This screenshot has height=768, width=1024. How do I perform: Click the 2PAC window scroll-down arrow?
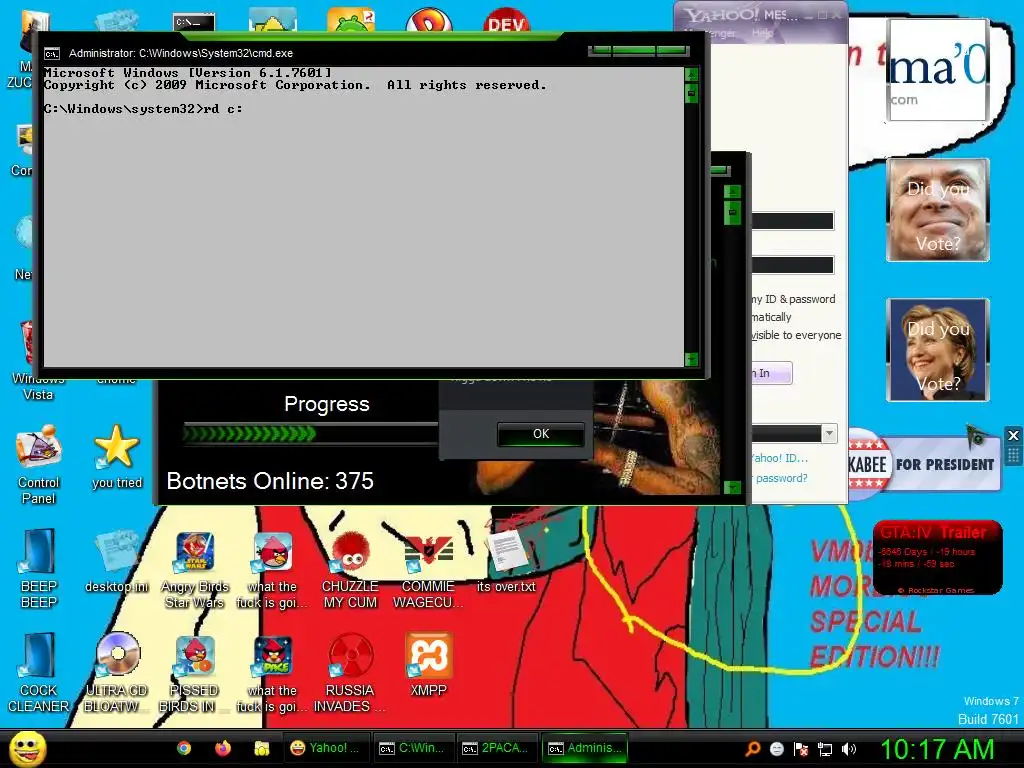[x=733, y=487]
